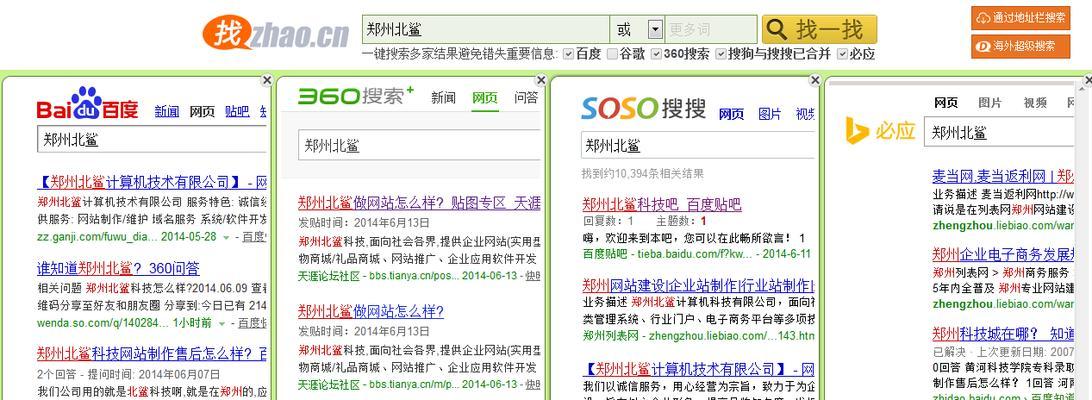Viewport: 1092px width, 400px height.
Task: Open 360搜索 问答 tab
Action: click(x=526, y=98)
